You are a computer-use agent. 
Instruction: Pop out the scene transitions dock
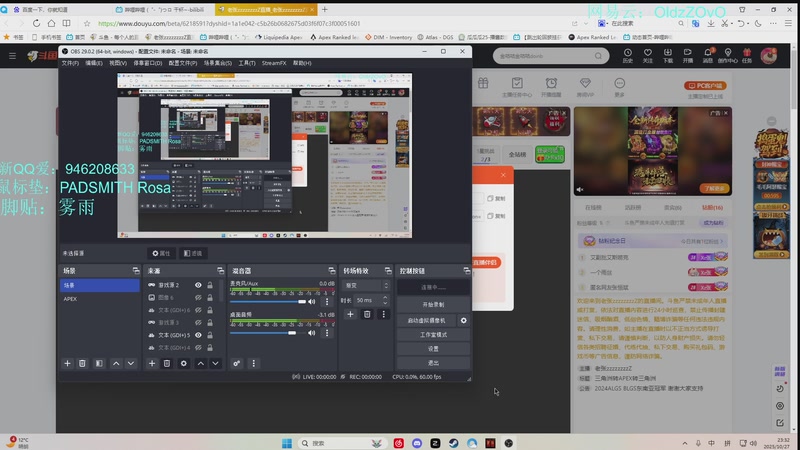click(388, 271)
